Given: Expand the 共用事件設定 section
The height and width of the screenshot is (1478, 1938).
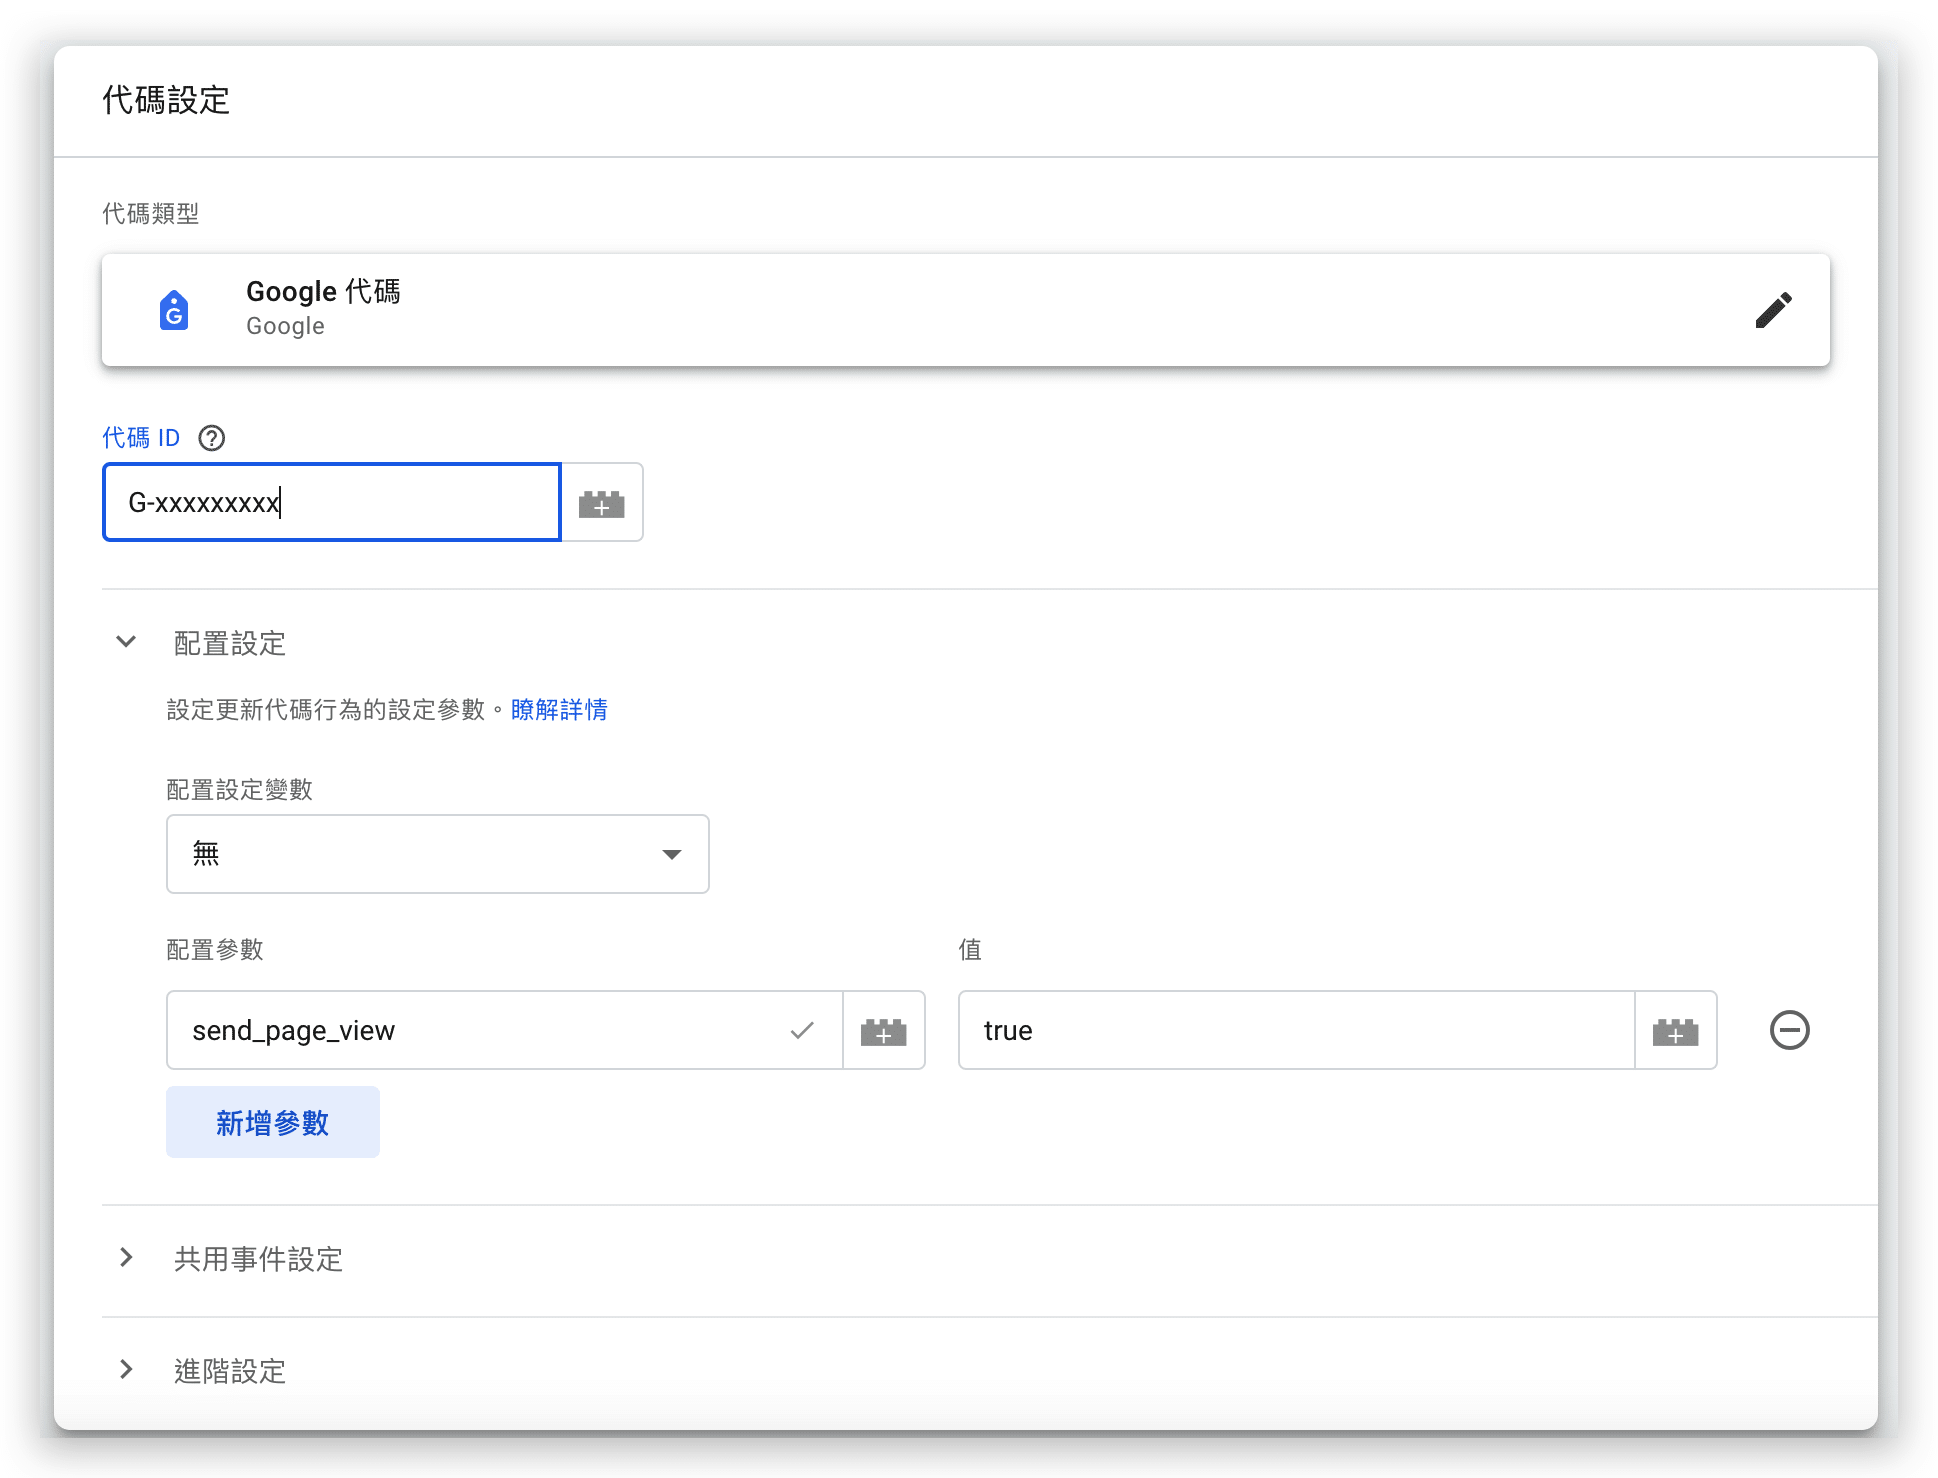Looking at the screenshot, I should pos(126,1258).
